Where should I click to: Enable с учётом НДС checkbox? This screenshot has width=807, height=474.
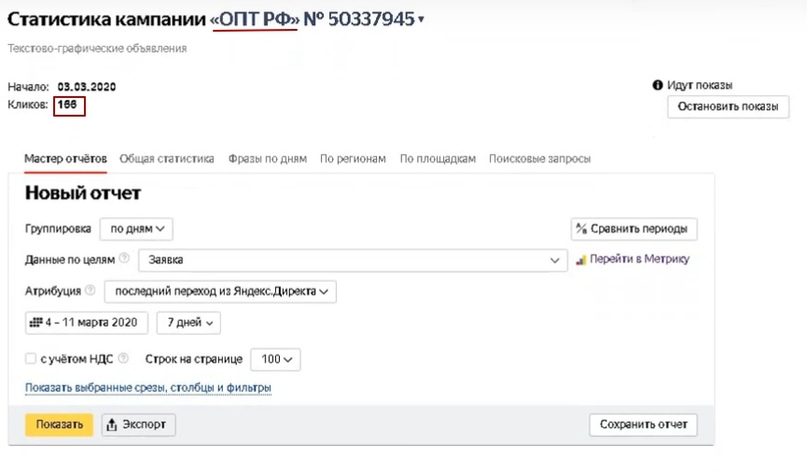pos(31,359)
